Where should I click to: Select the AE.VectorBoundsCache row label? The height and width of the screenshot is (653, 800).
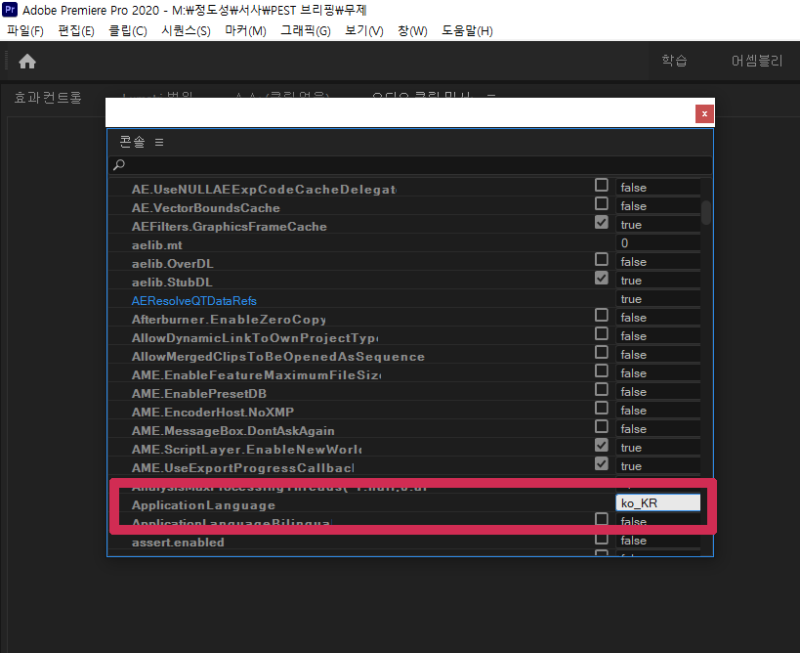(x=206, y=208)
